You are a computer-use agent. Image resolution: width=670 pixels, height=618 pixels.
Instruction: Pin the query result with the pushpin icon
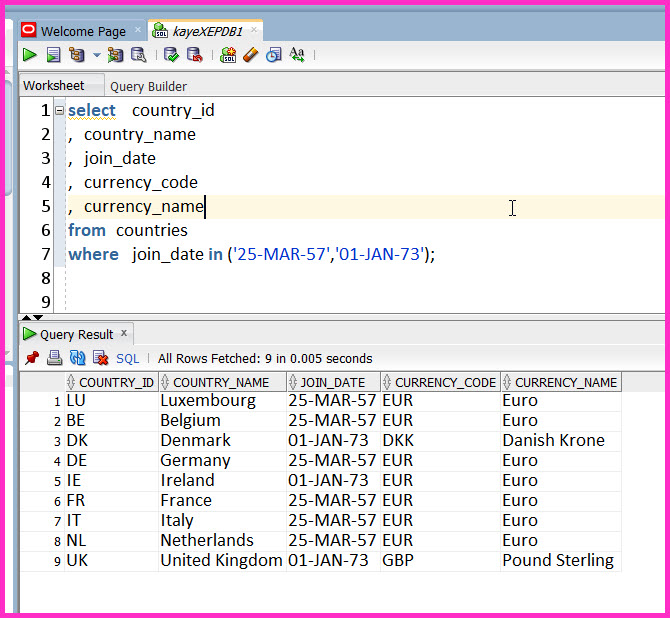tap(32, 358)
